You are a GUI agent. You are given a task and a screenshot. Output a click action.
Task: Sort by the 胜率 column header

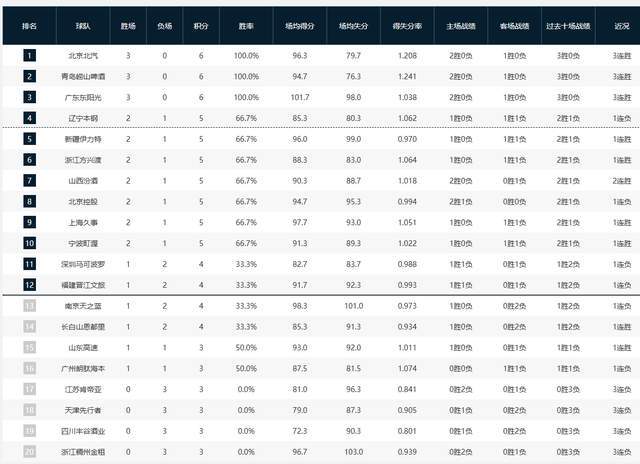pyautogui.click(x=246, y=25)
